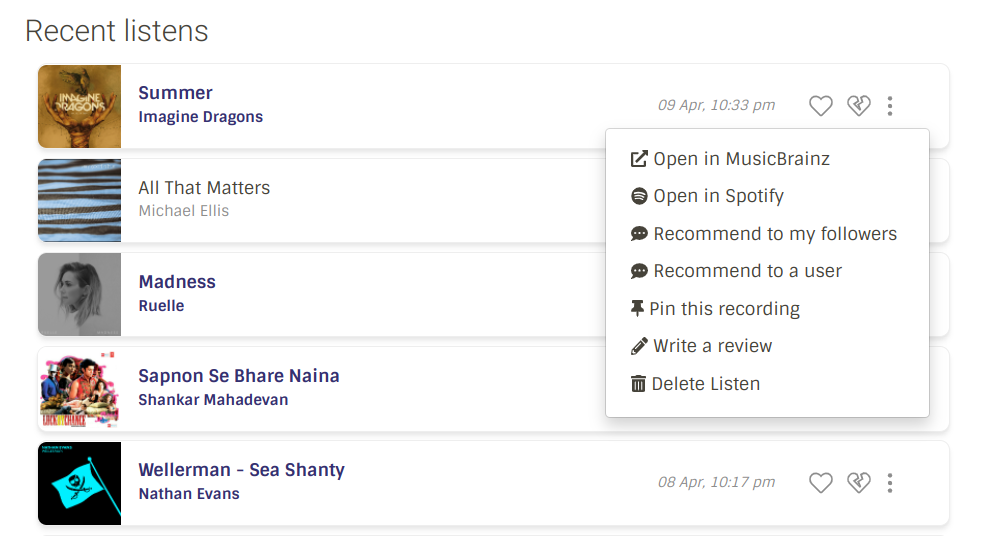Pin this recording from the menu
The width and height of the screenshot is (992, 536).
pos(724,309)
